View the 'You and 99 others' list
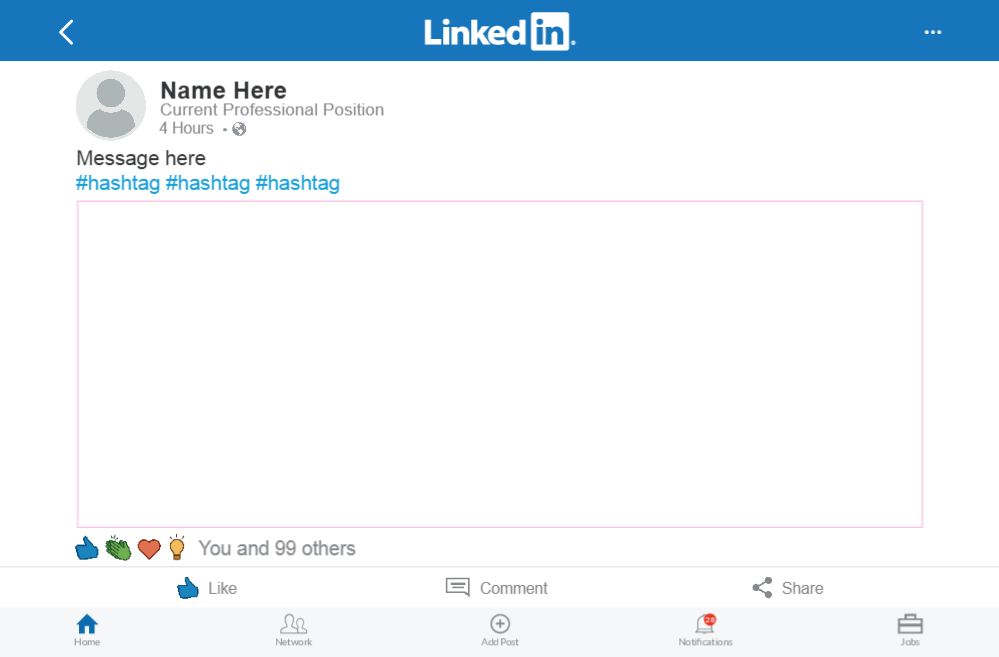 tap(277, 548)
